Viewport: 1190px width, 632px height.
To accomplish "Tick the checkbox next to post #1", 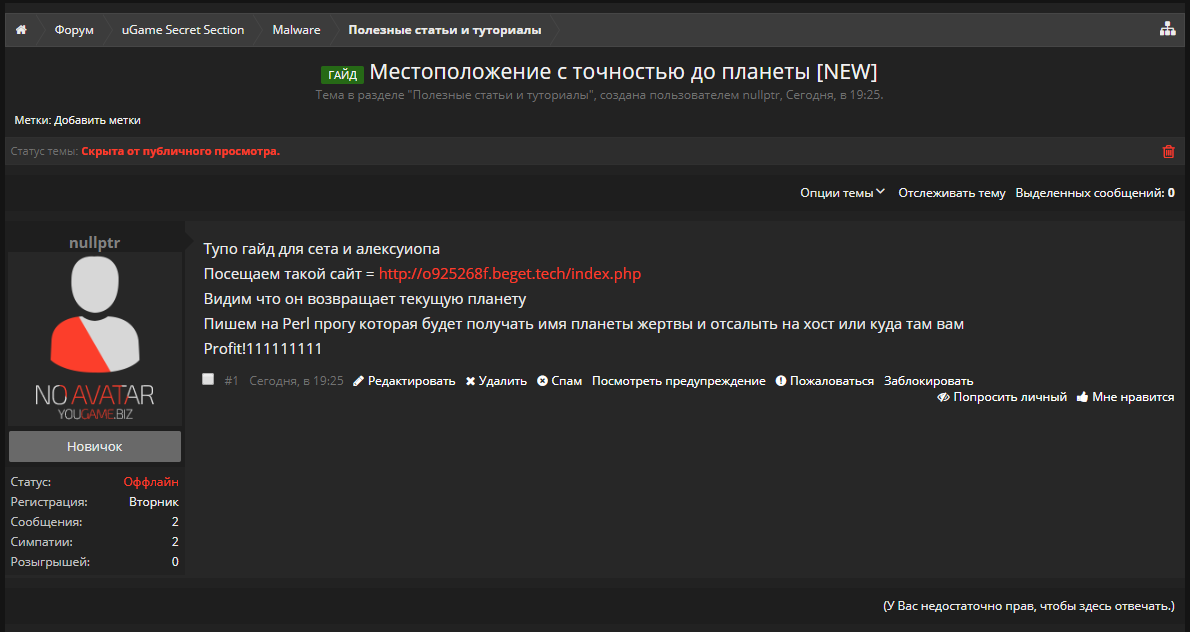I will pos(208,379).
